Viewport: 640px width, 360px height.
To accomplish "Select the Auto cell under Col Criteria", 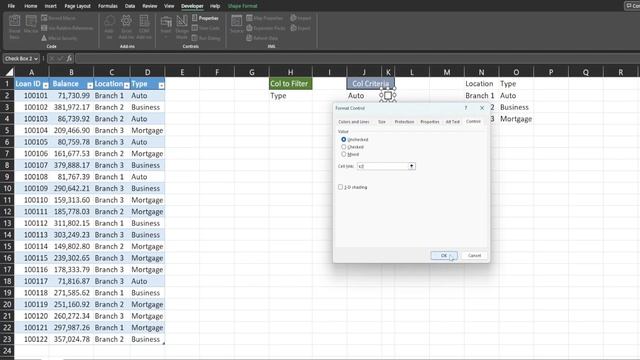I will (364, 96).
